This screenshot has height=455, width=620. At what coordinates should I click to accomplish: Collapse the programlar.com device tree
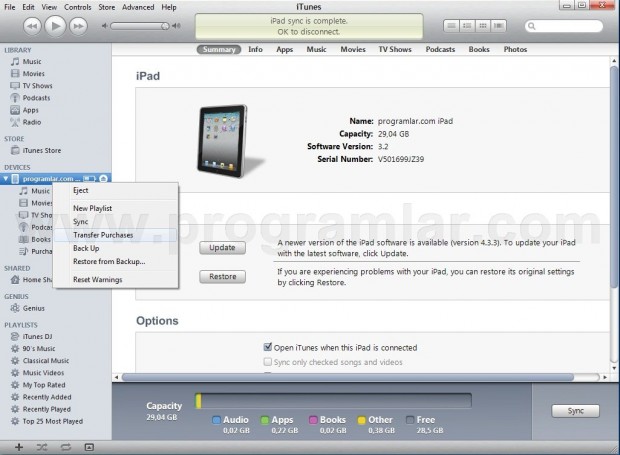click(x=6, y=179)
